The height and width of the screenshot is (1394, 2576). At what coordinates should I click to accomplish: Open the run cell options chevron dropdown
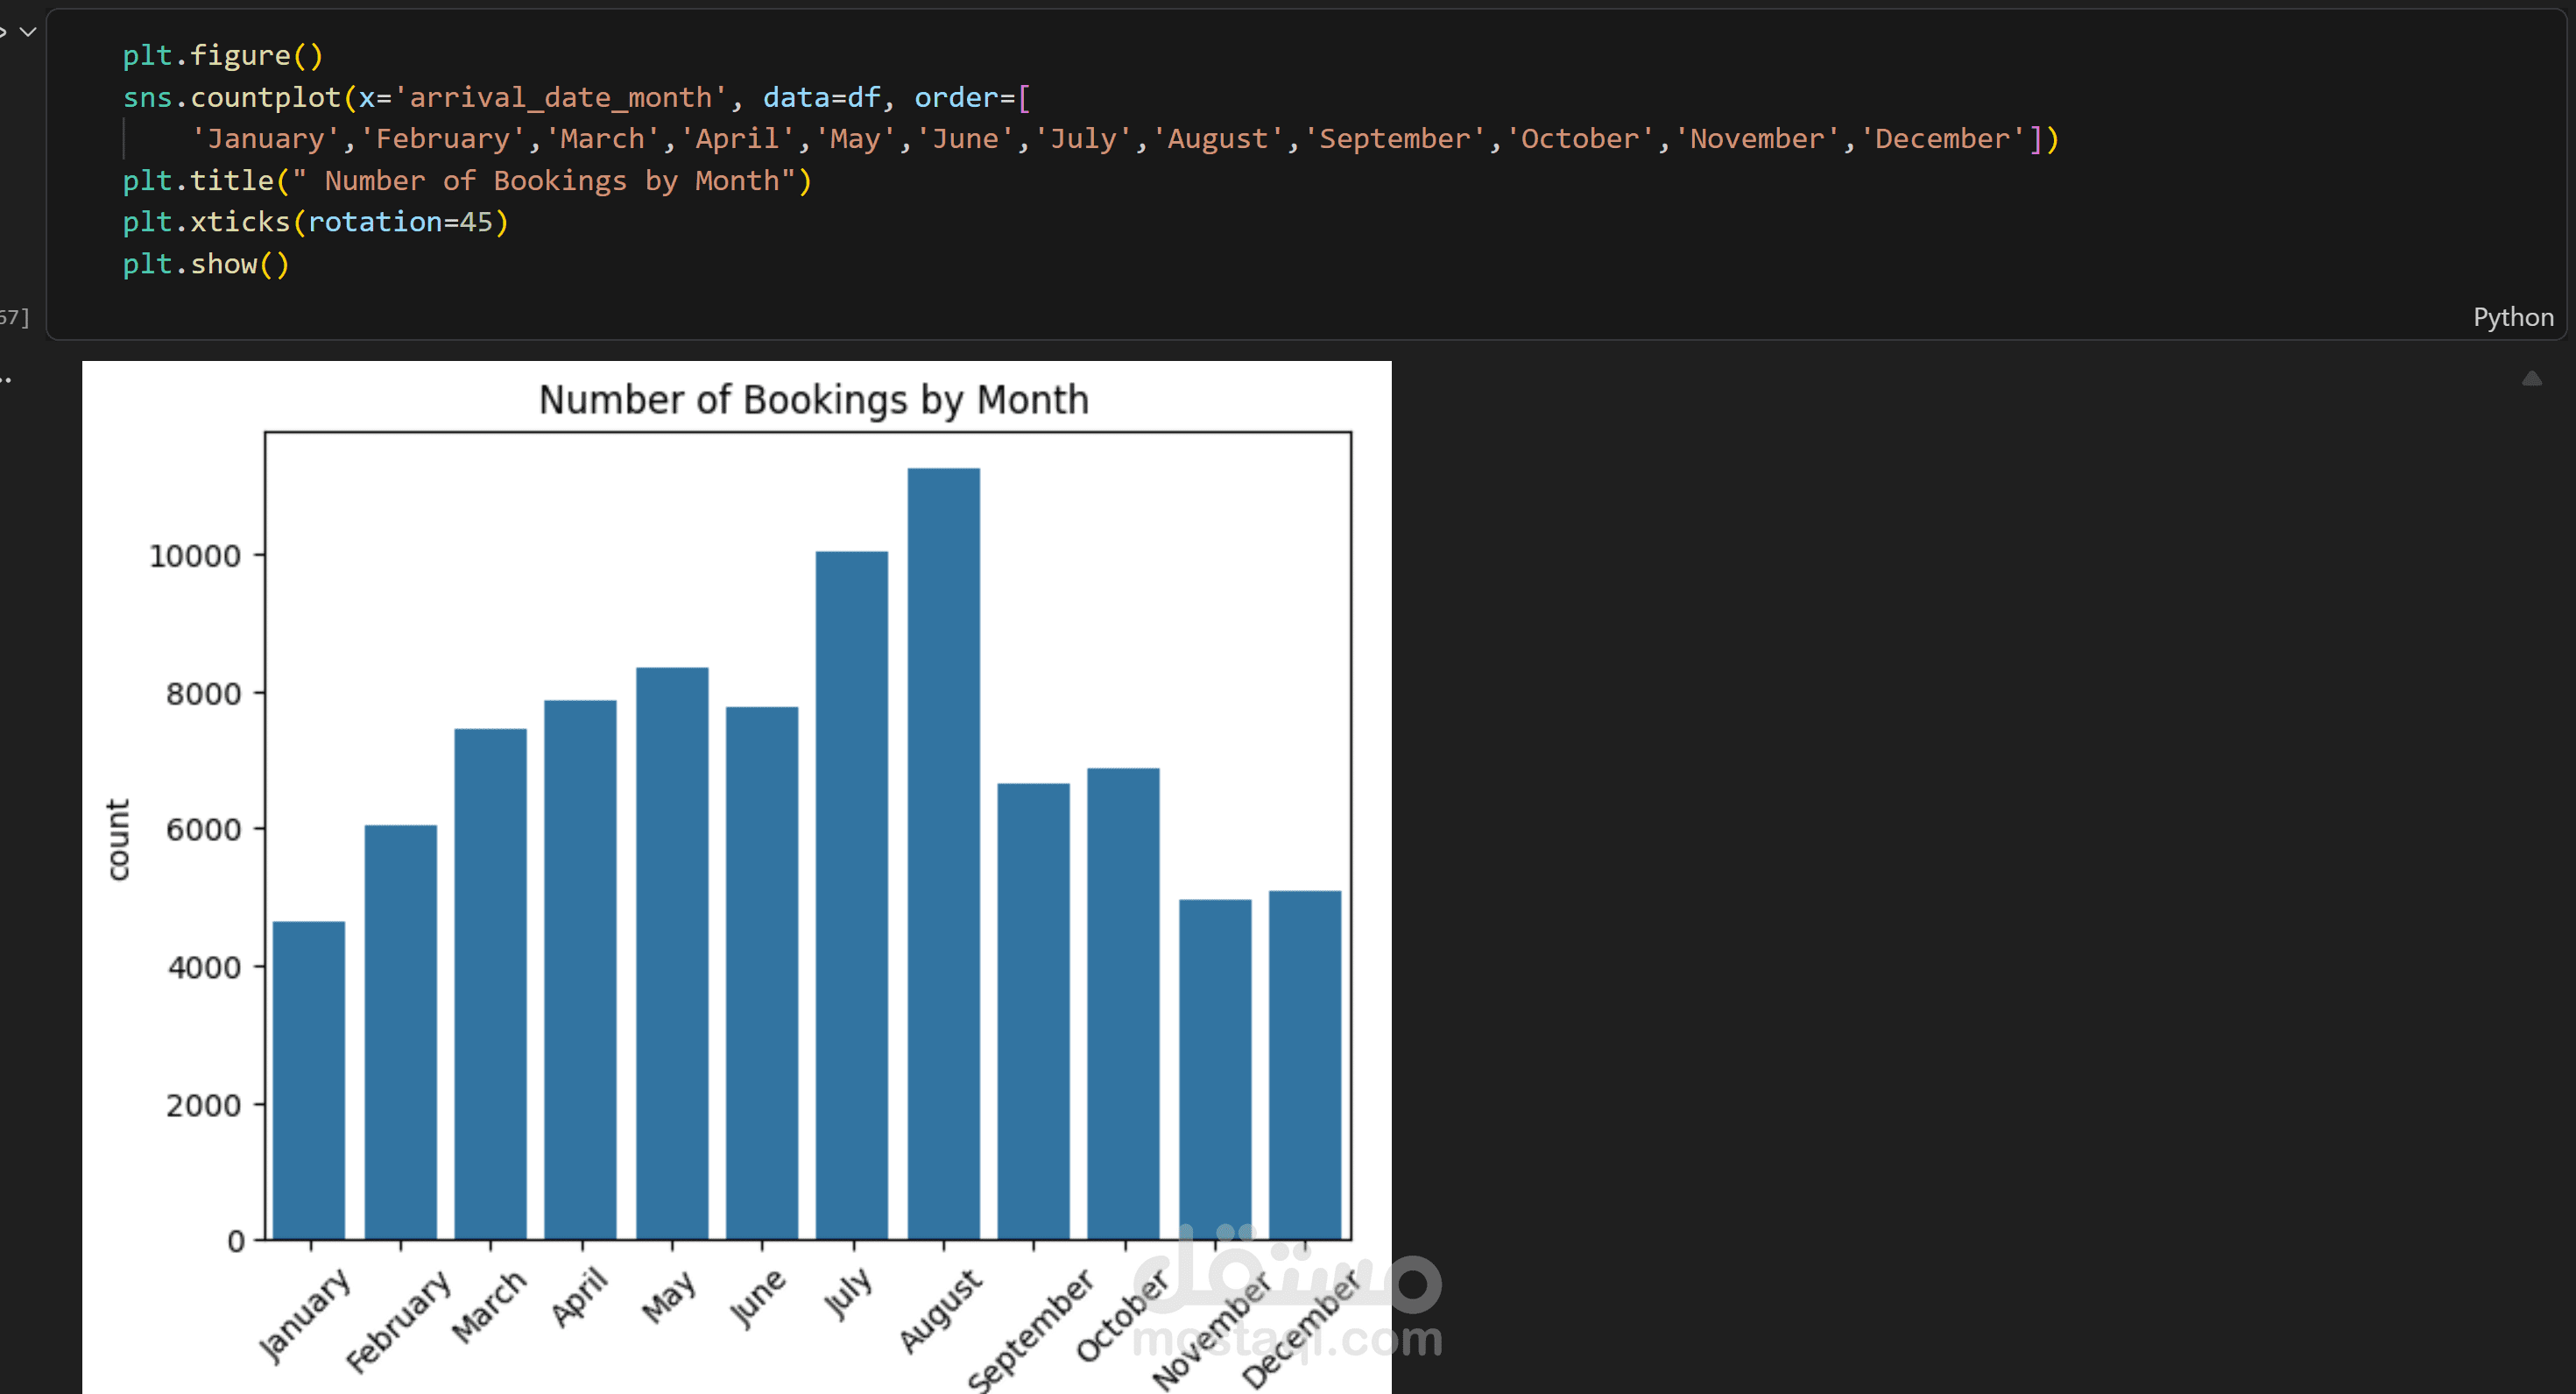(29, 31)
